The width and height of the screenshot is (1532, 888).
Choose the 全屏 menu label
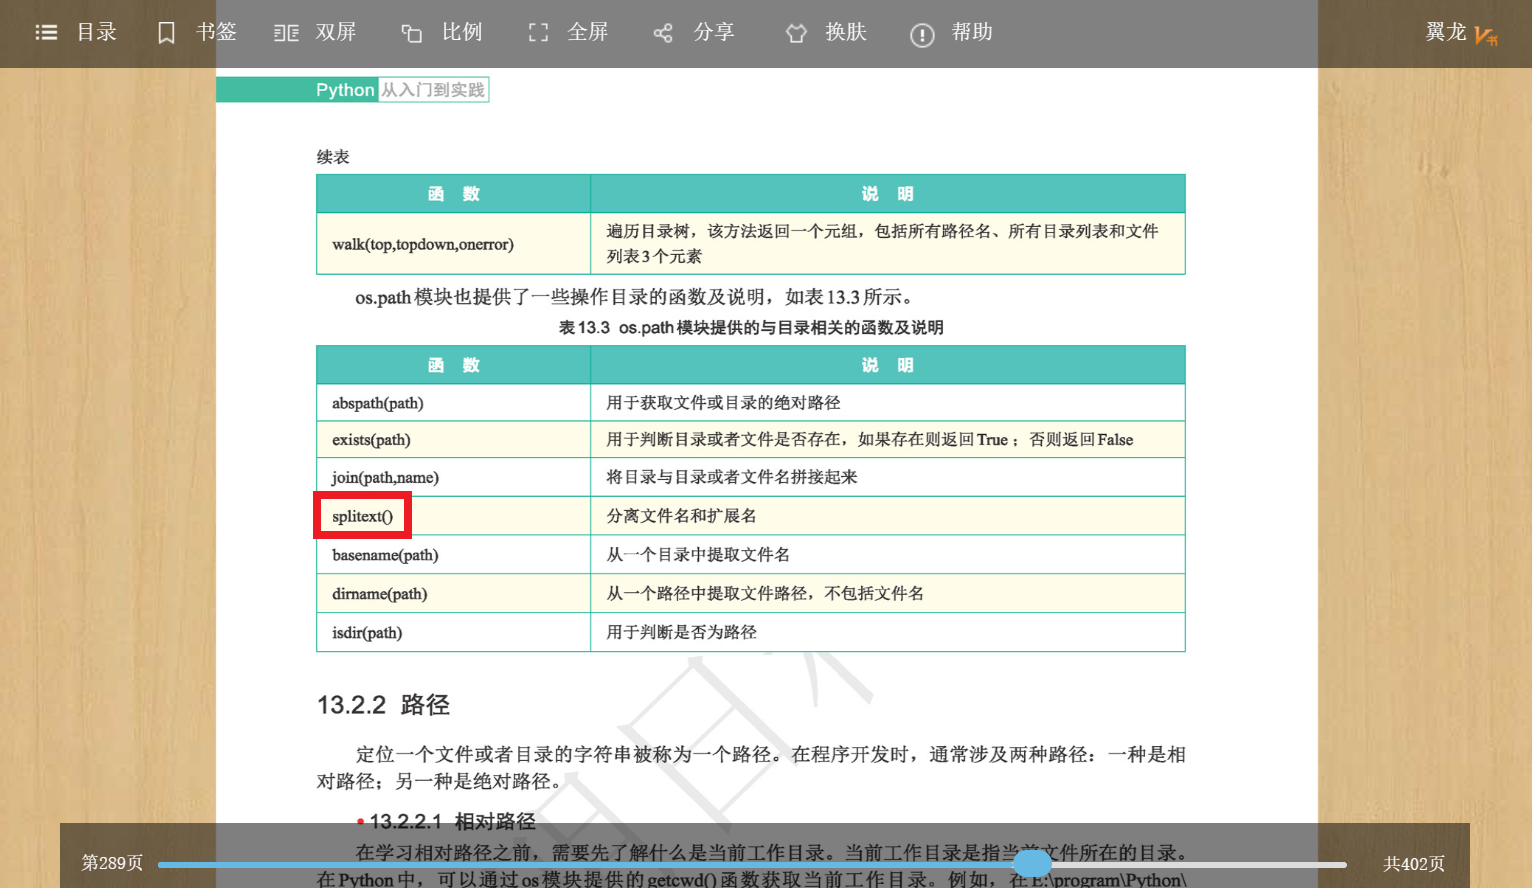(x=588, y=32)
